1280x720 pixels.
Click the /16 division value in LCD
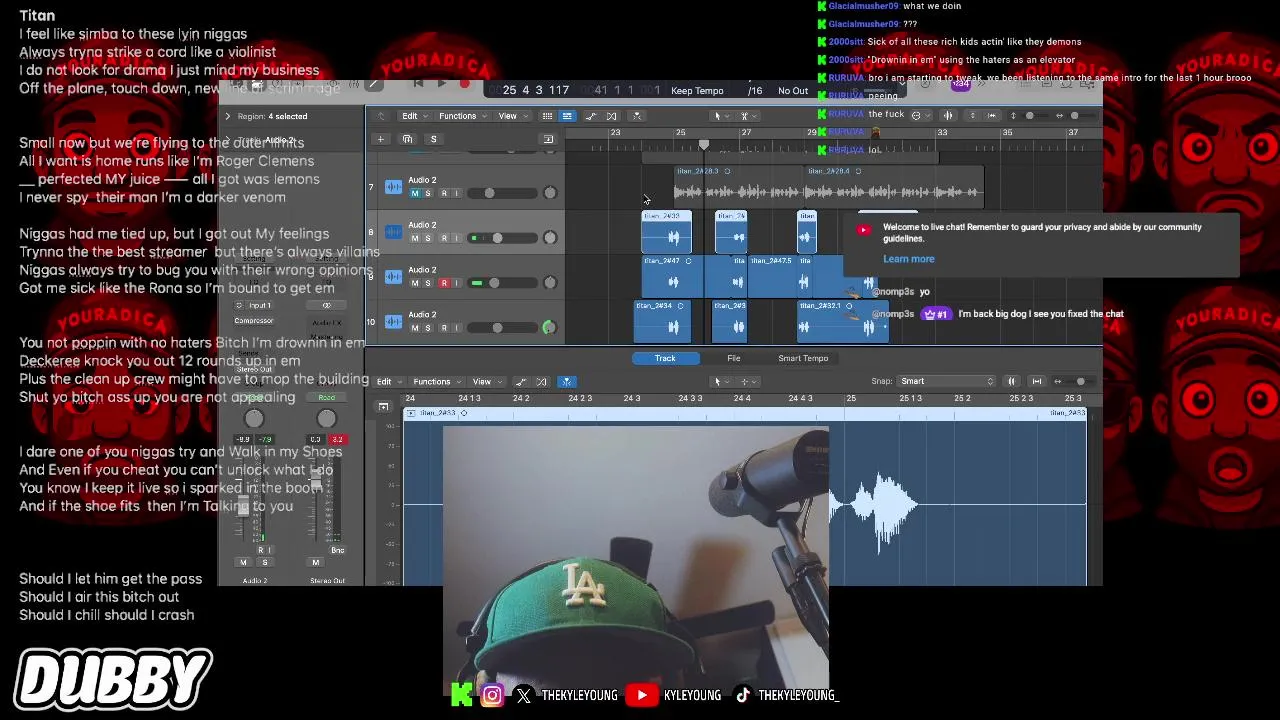point(755,91)
